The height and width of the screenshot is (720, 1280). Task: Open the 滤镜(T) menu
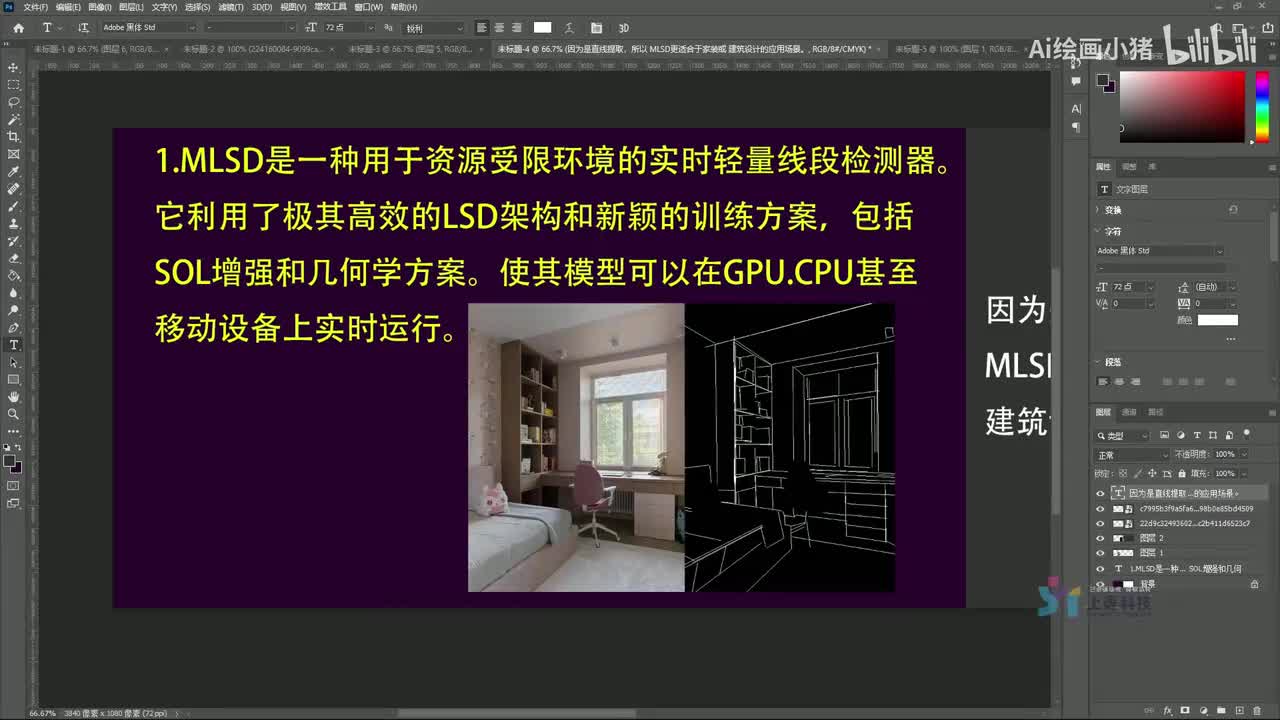pyautogui.click(x=231, y=7)
